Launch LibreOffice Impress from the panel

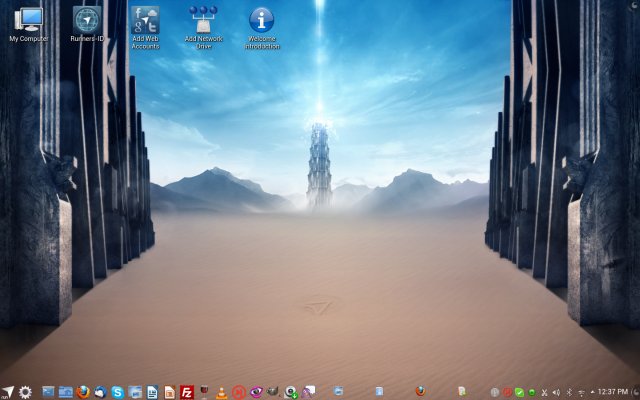click(x=169, y=392)
